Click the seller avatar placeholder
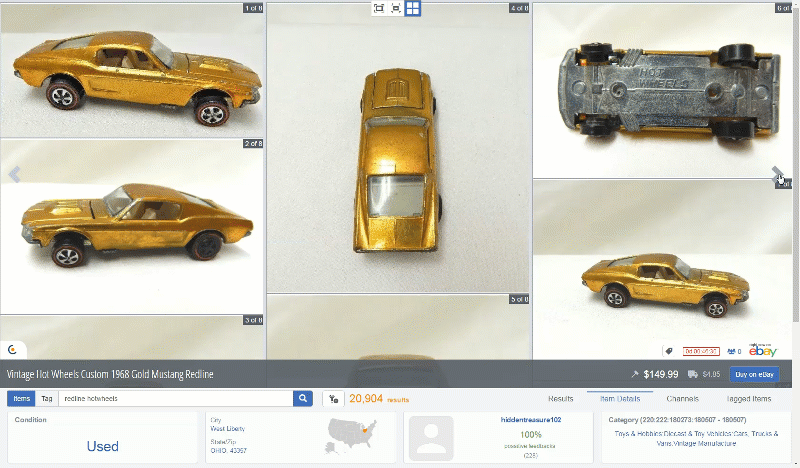Viewport: 800px width, 468px height. click(432, 438)
